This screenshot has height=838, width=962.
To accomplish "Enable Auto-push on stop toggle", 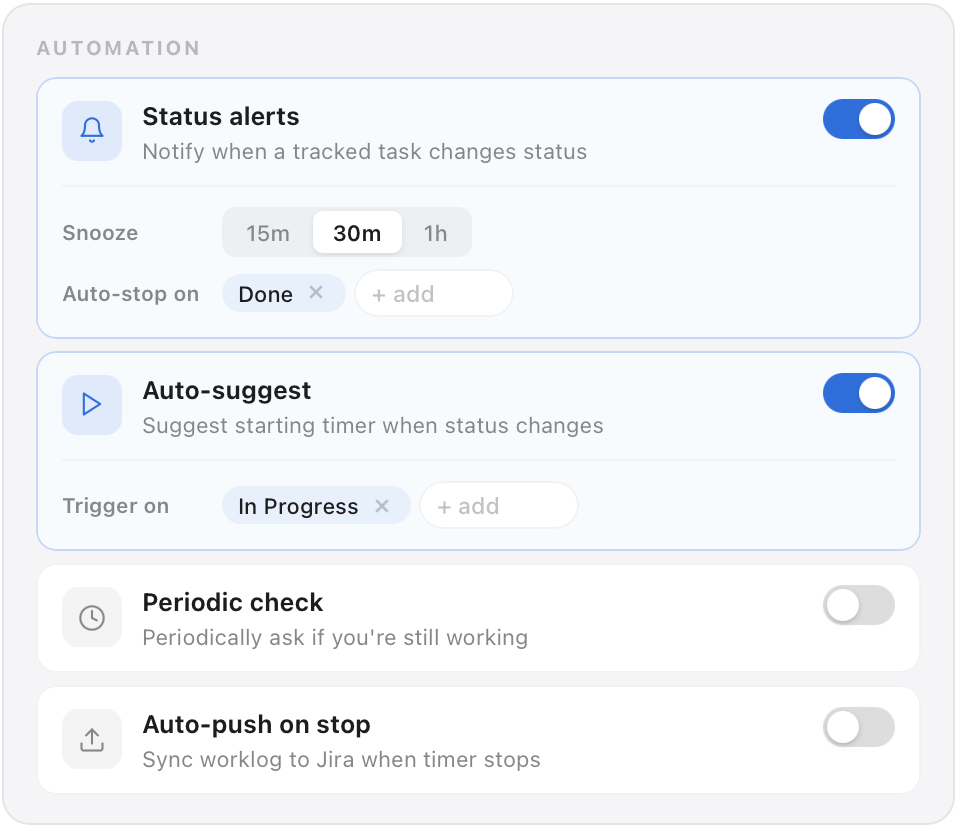I will tap(858, 728).
